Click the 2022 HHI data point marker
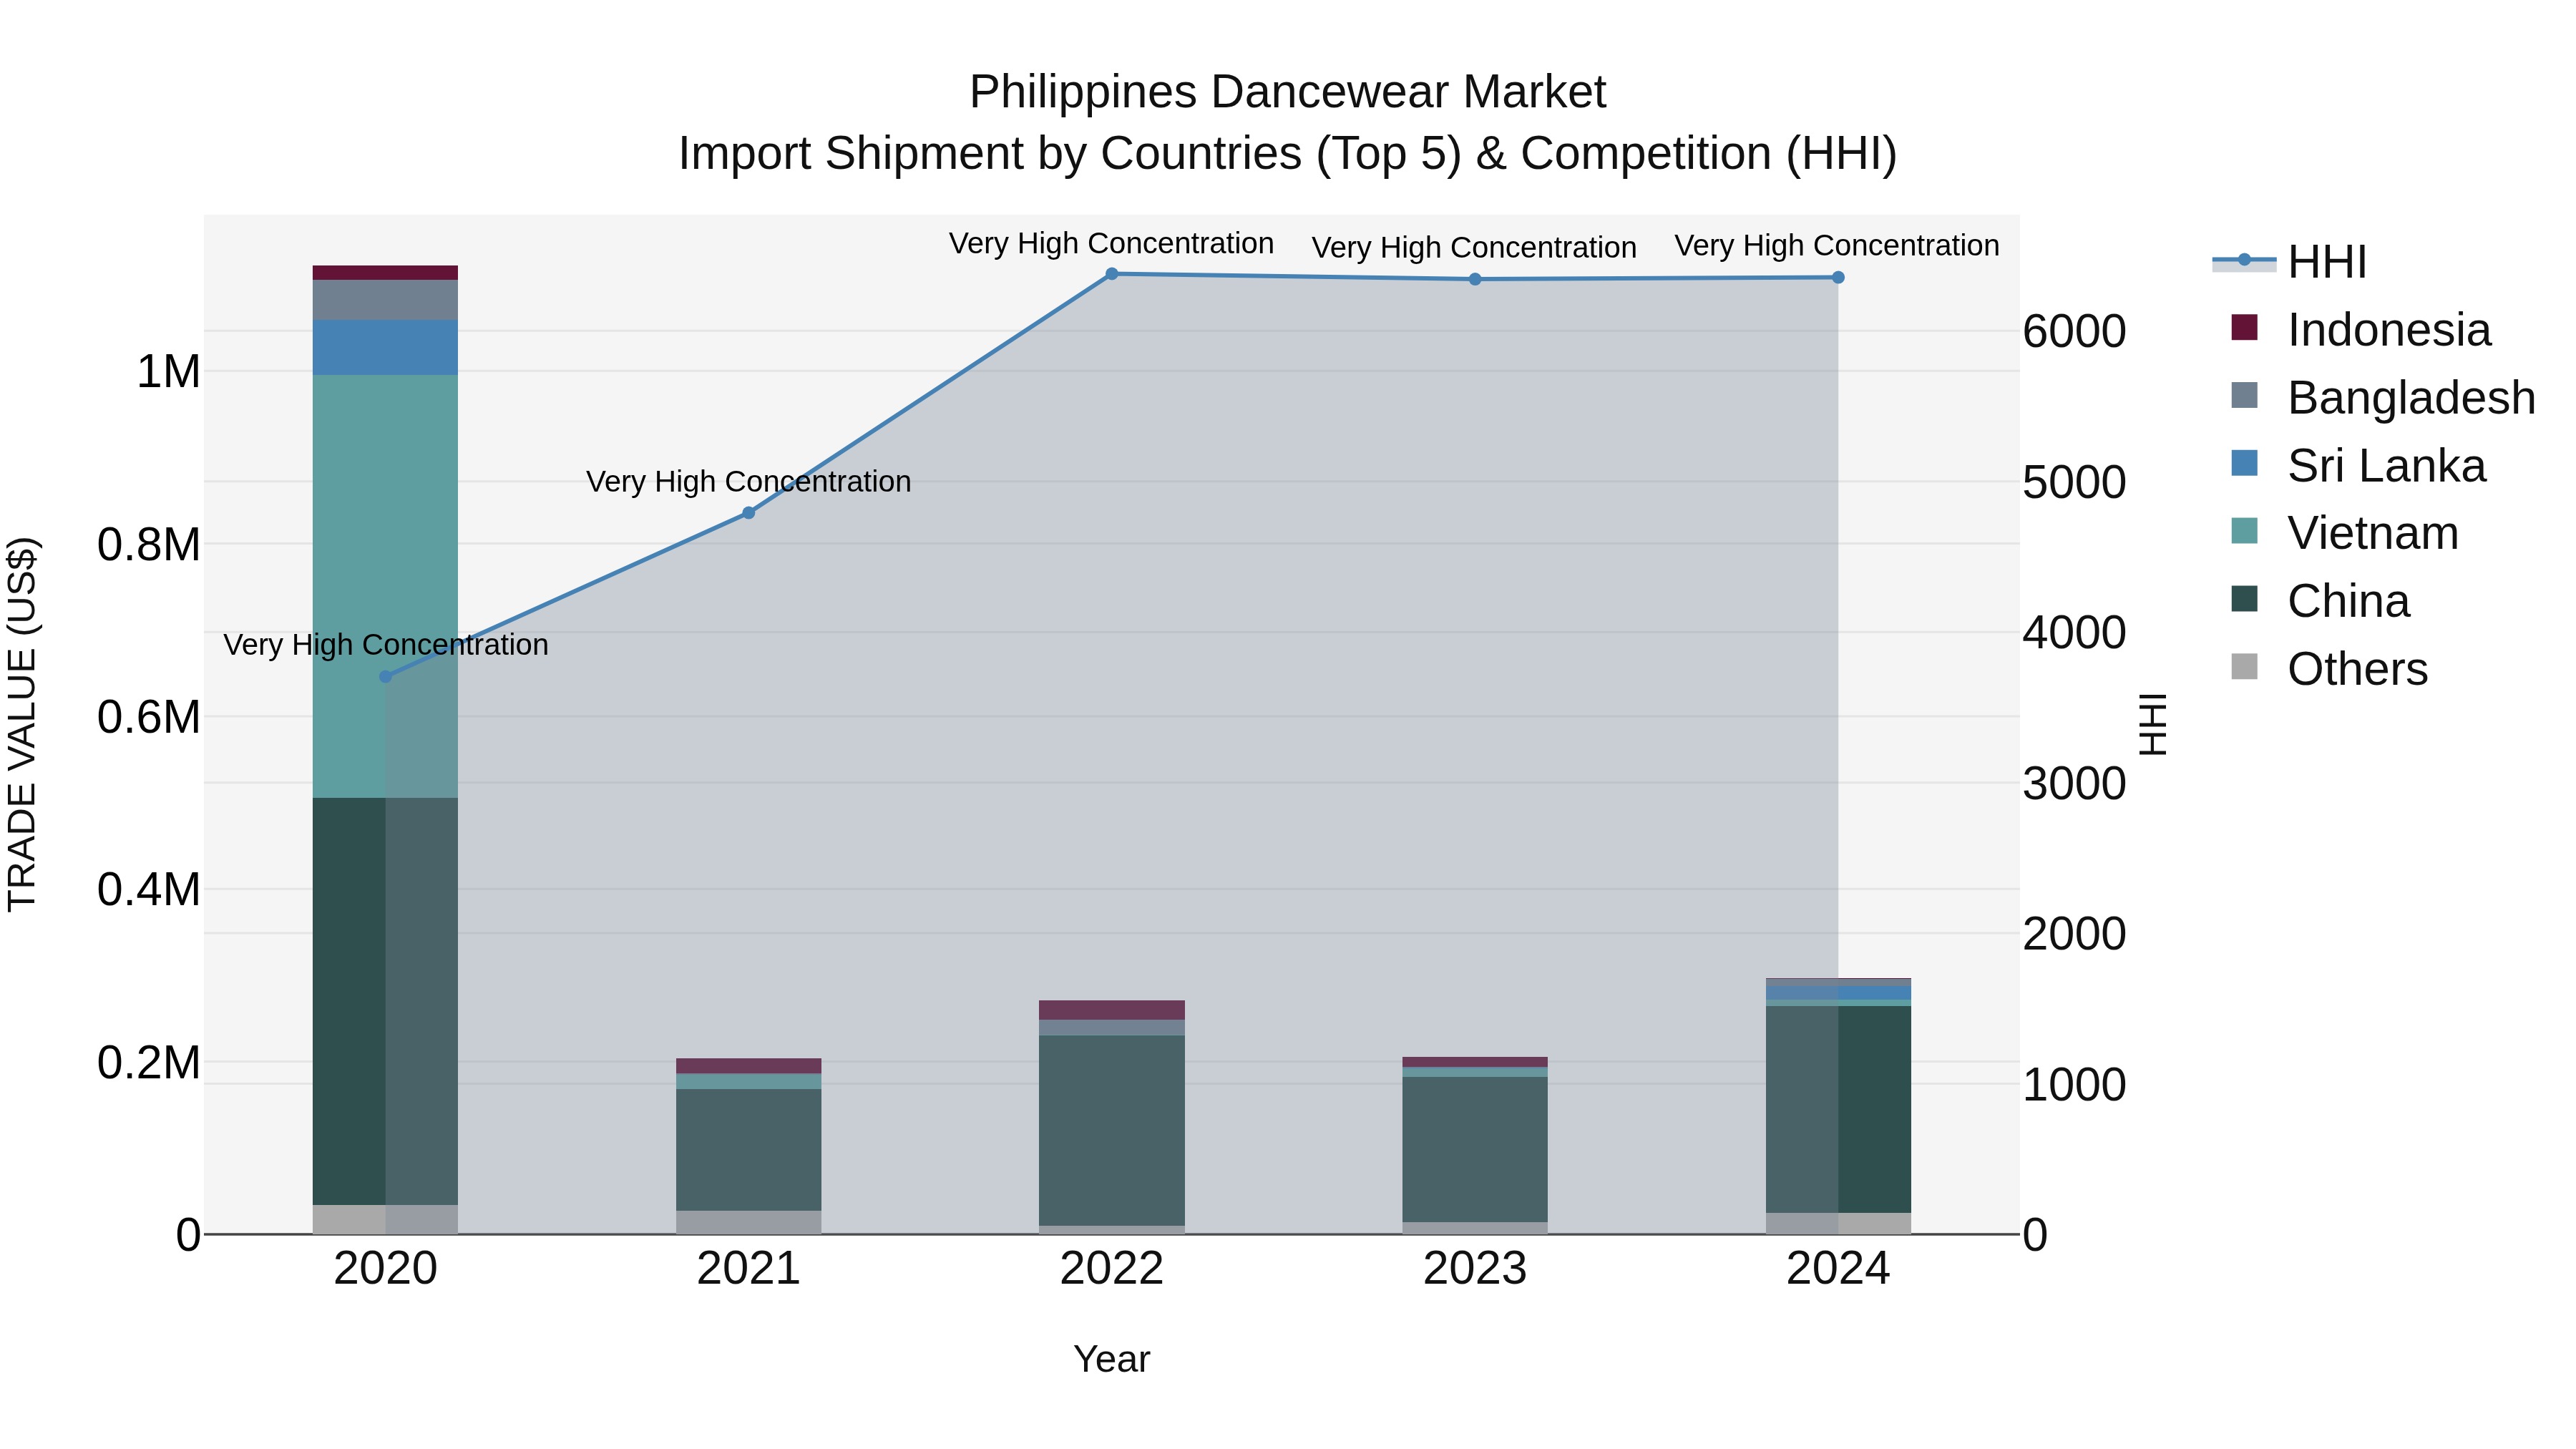 pyautogui.click(x=1112, y=274)
